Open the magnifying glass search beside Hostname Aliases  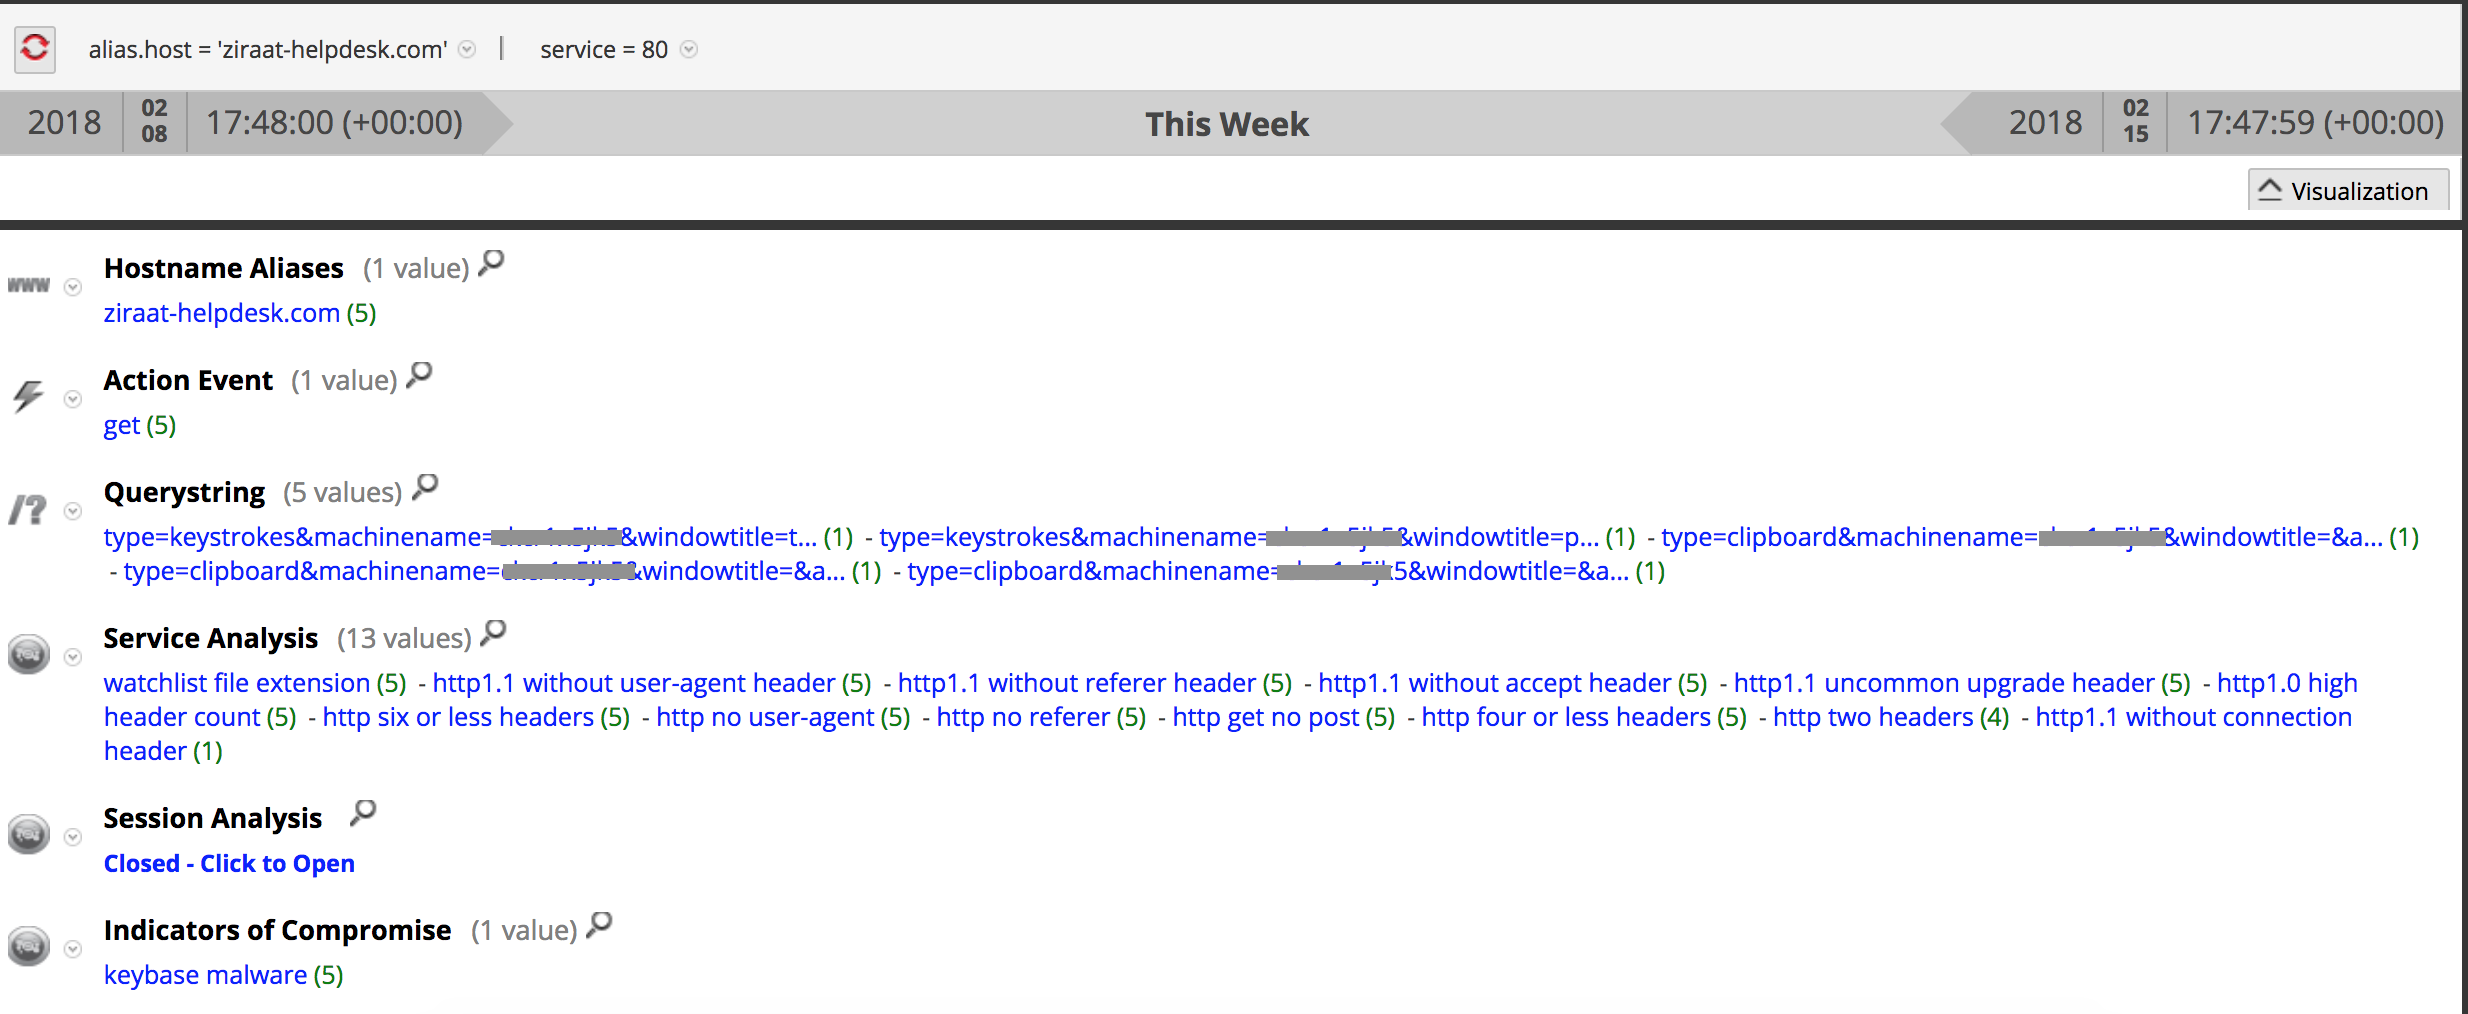pyautogui.click(x=490, y=263)
